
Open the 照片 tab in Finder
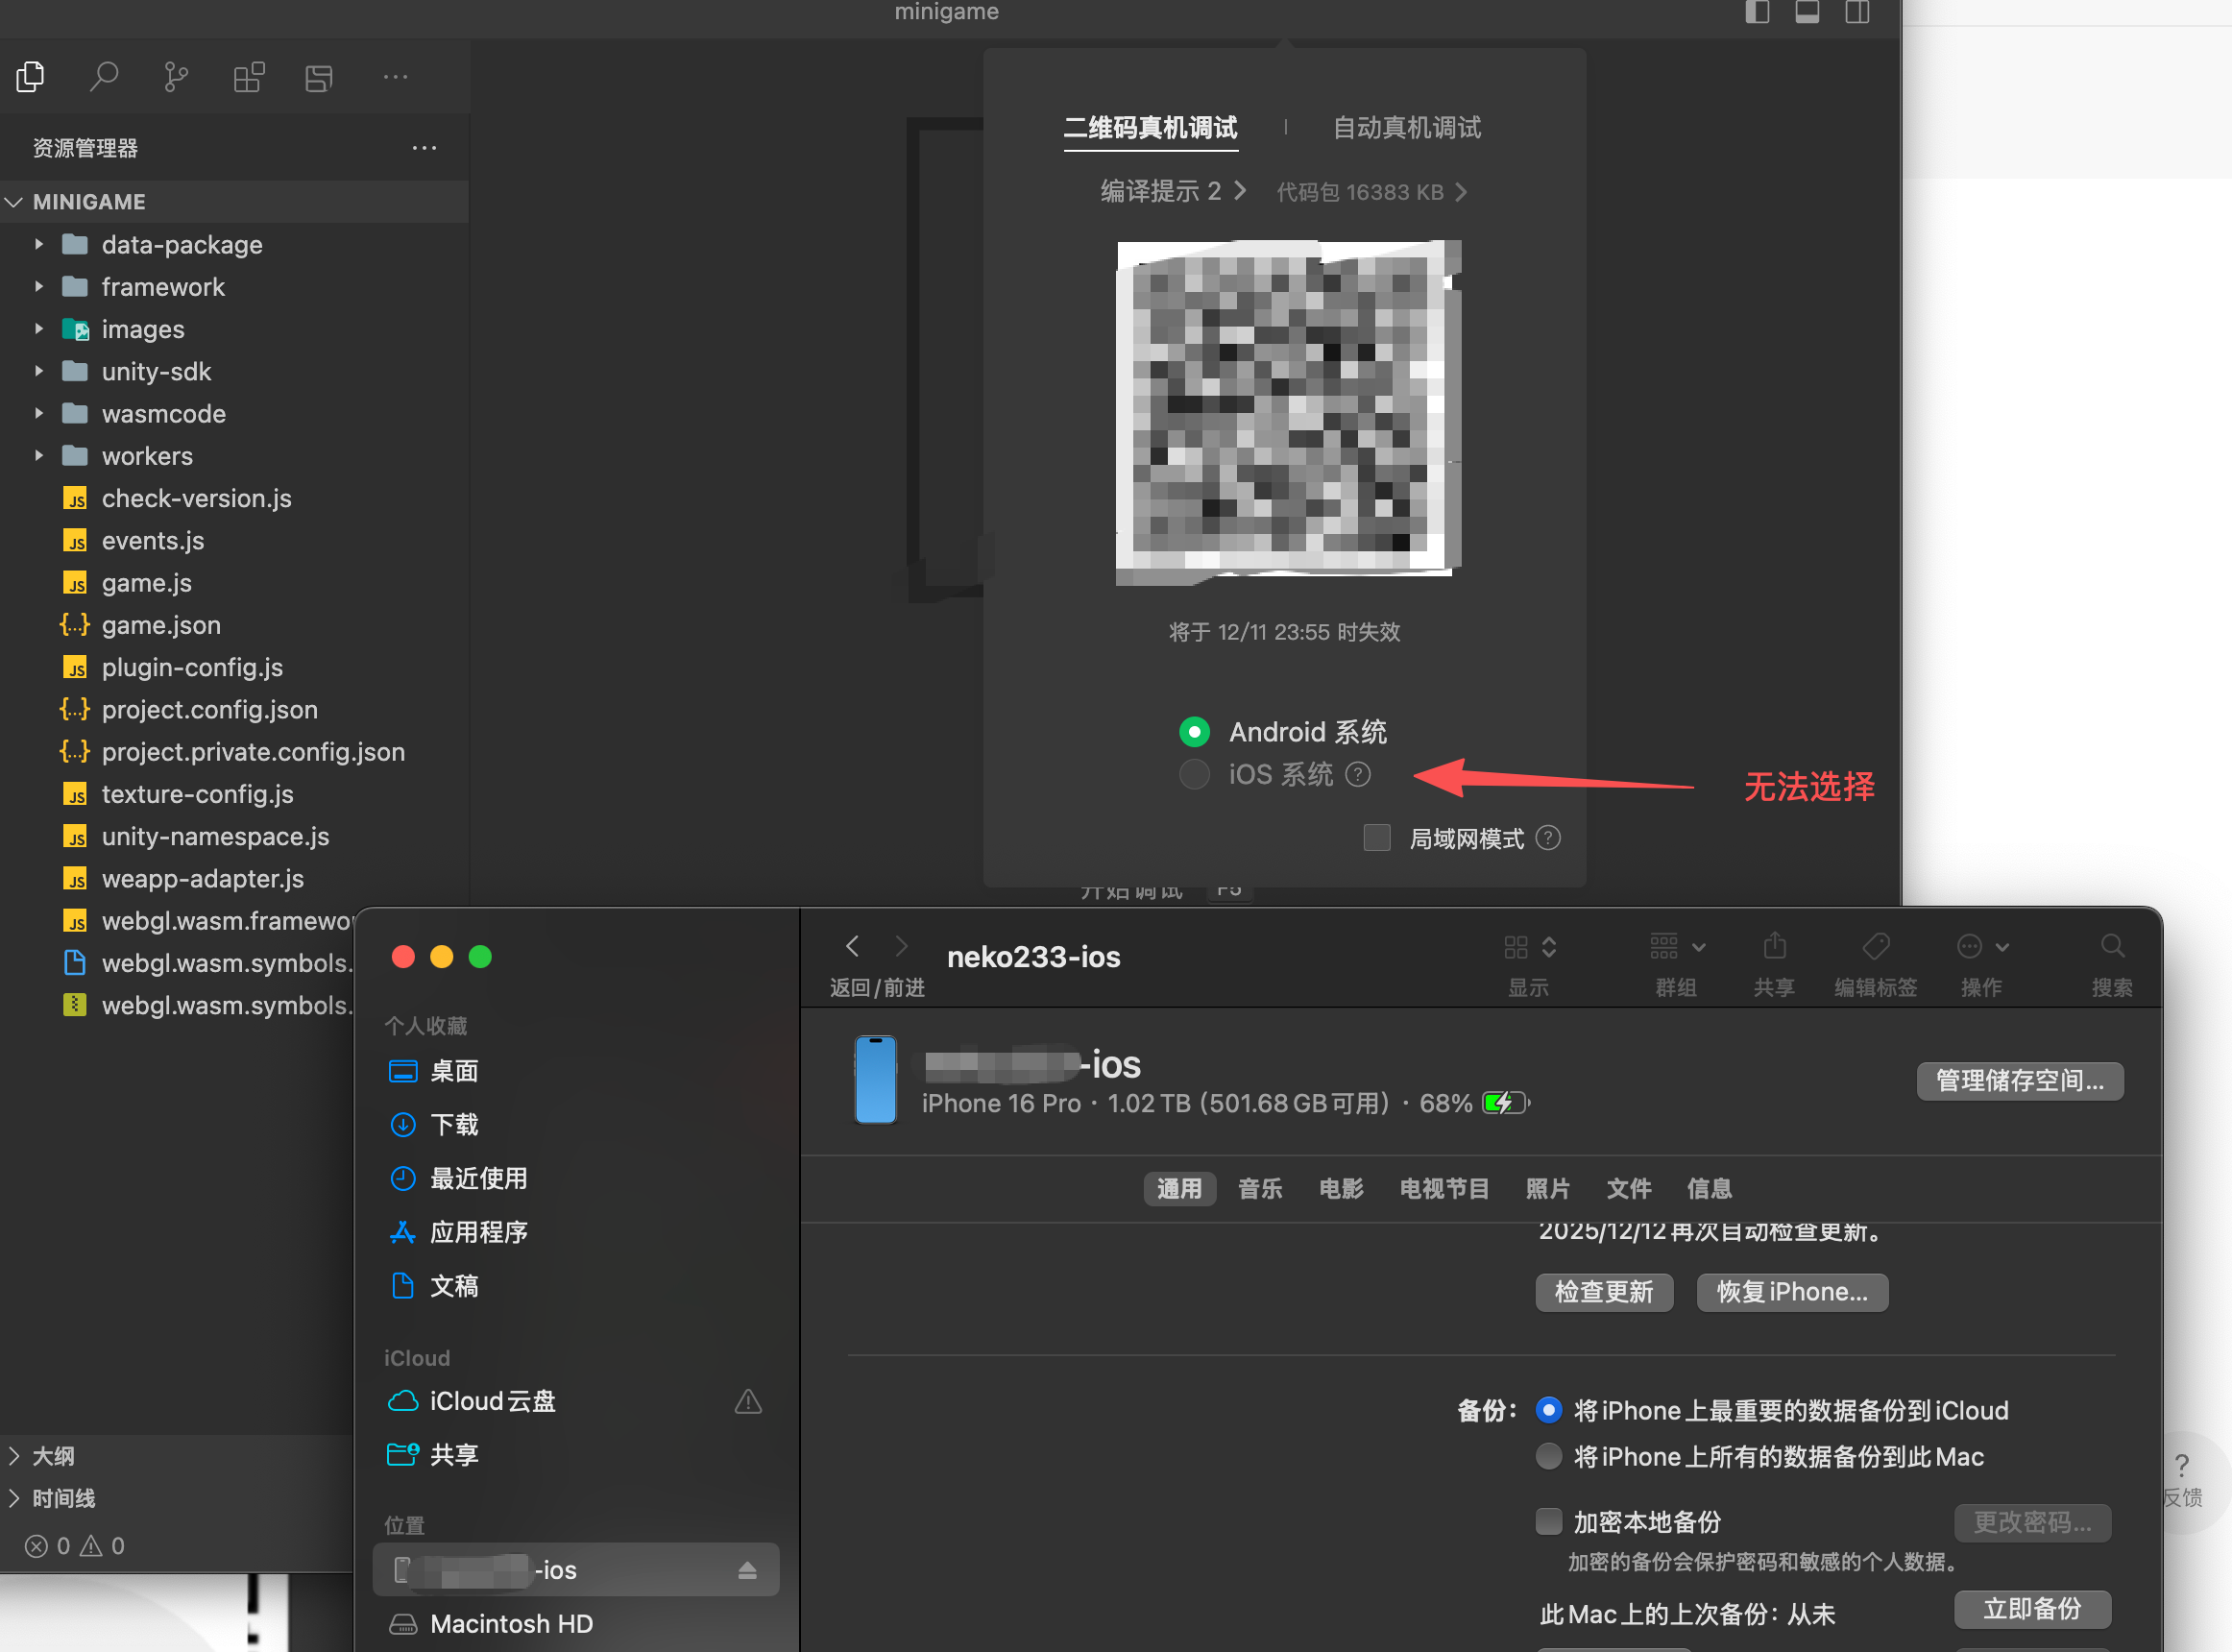click(1547, 1188)
